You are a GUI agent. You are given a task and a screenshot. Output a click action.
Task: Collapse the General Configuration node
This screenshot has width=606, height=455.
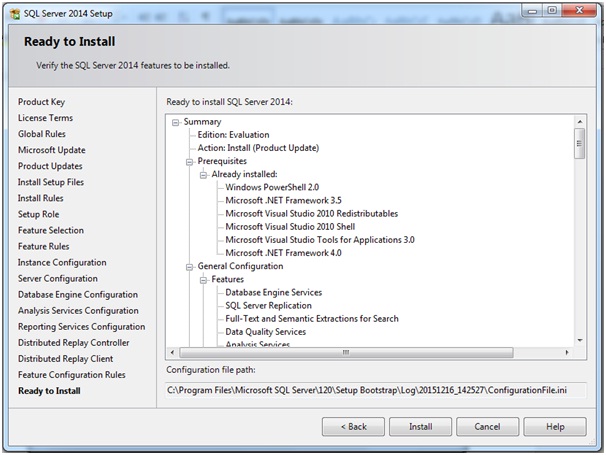coord(189,267)
